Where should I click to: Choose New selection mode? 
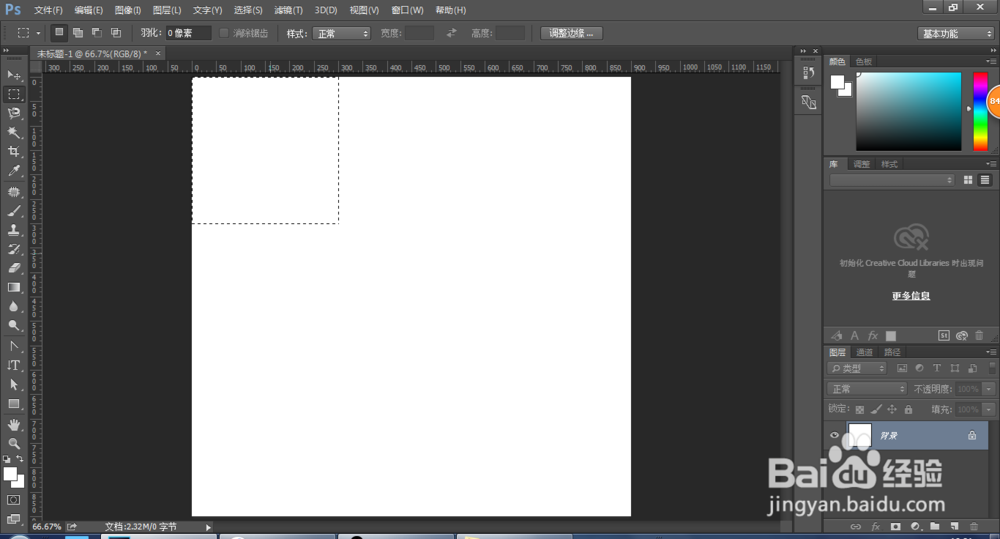coord(59,33)
